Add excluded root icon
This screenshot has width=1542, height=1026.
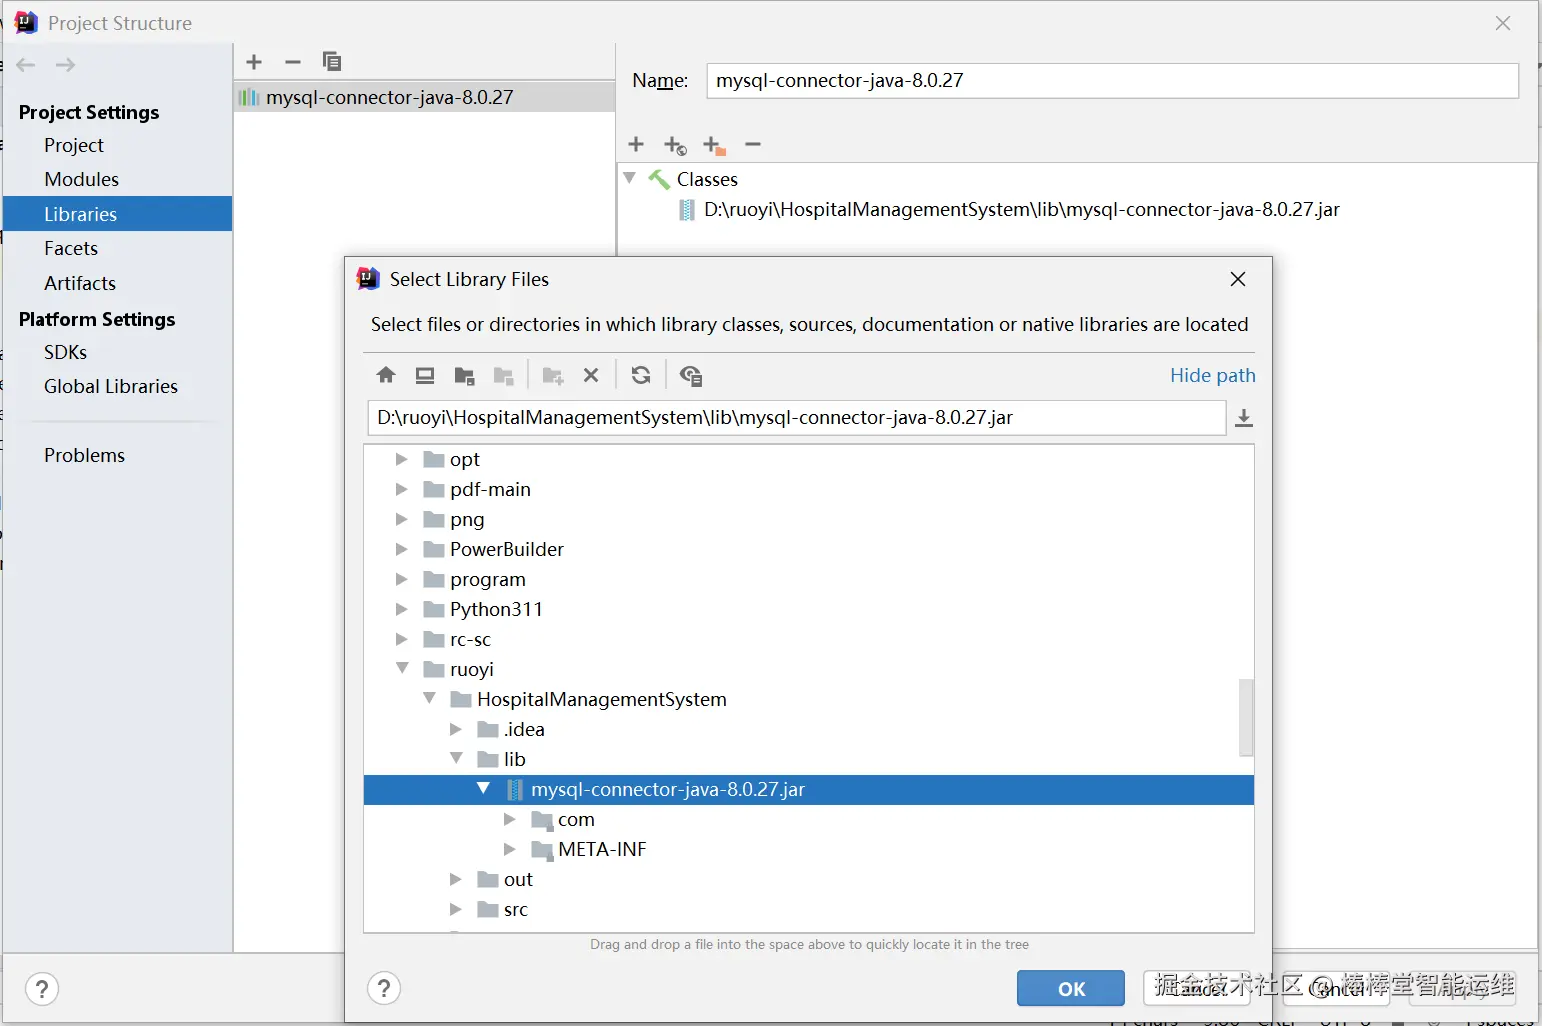(x=714, y=145)
